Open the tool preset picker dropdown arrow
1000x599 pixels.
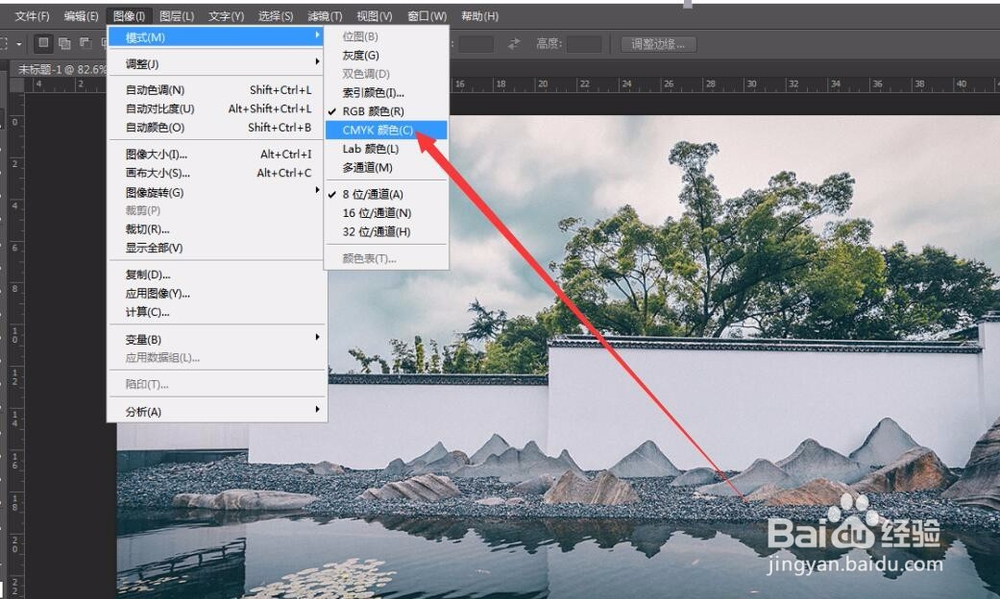coord(21,43)
